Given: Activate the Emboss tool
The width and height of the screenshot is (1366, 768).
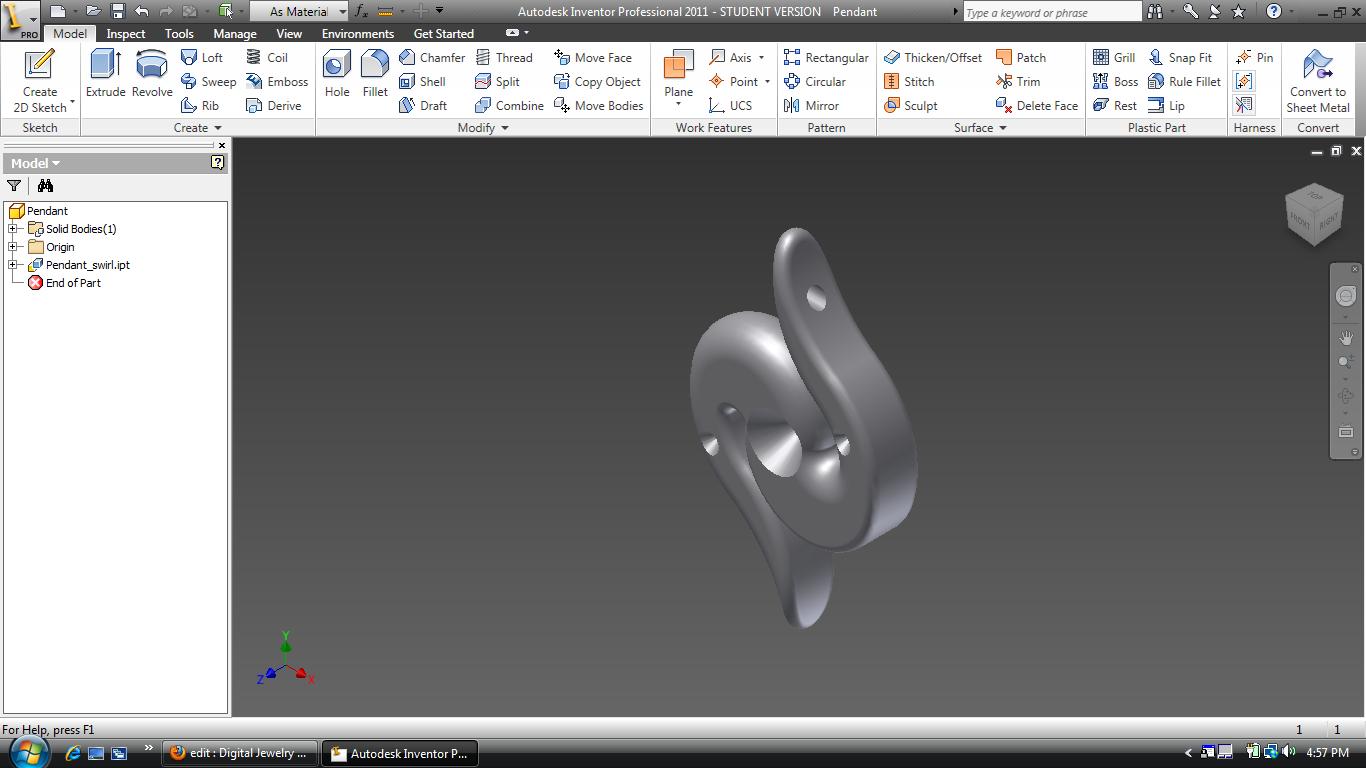Looking at the screenshot, I should (277, 82).
